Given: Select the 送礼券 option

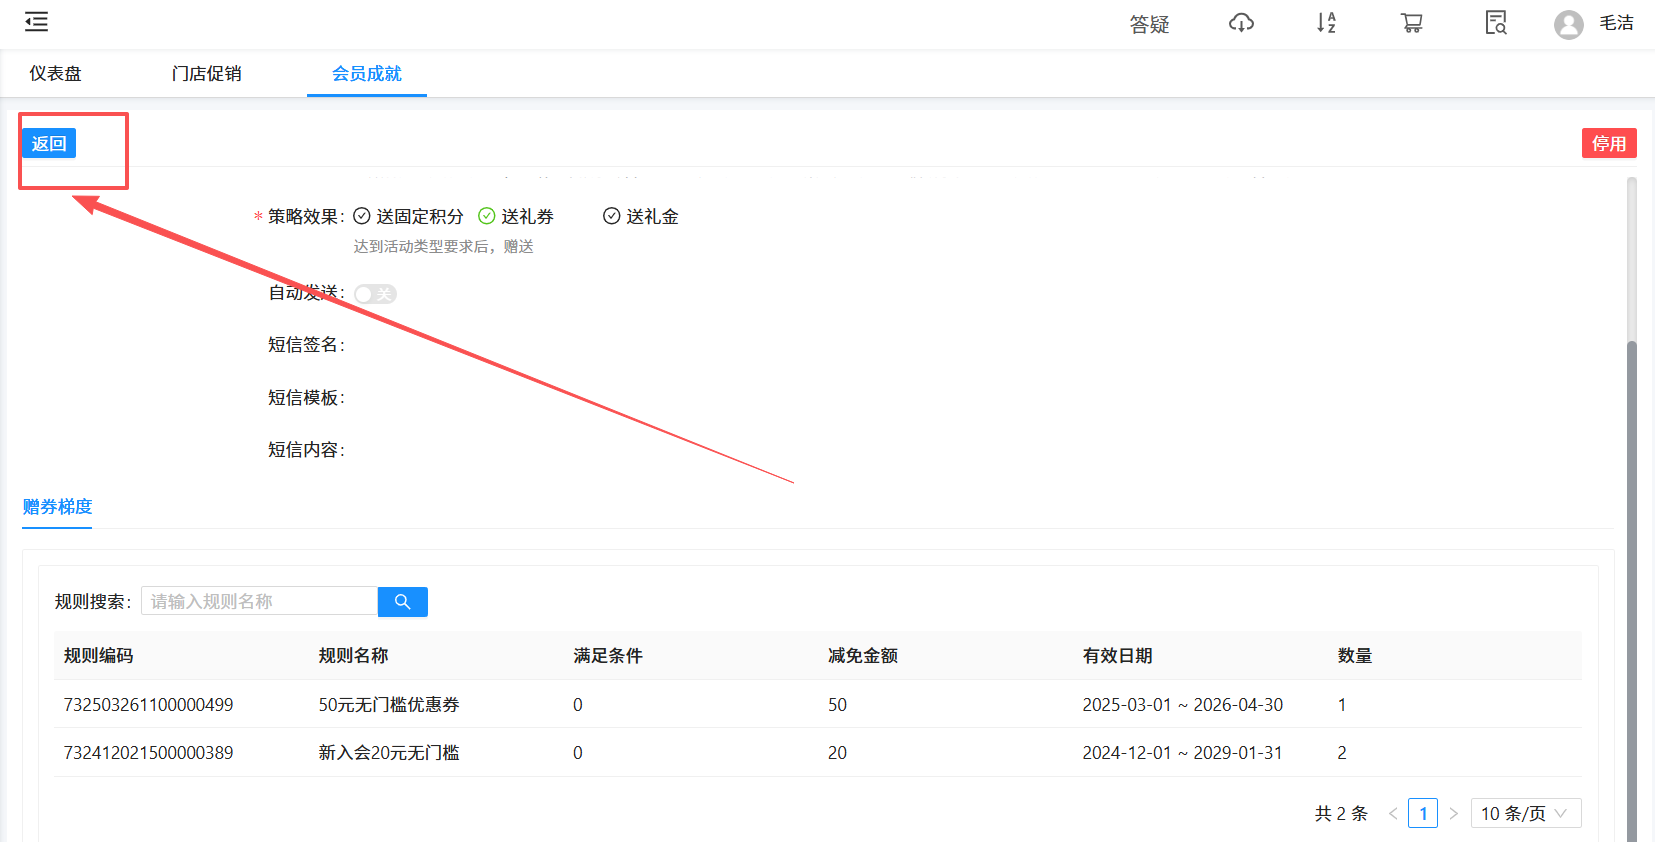Looking at the screenshot, I should pyautogui.click(x=516, y=216).
